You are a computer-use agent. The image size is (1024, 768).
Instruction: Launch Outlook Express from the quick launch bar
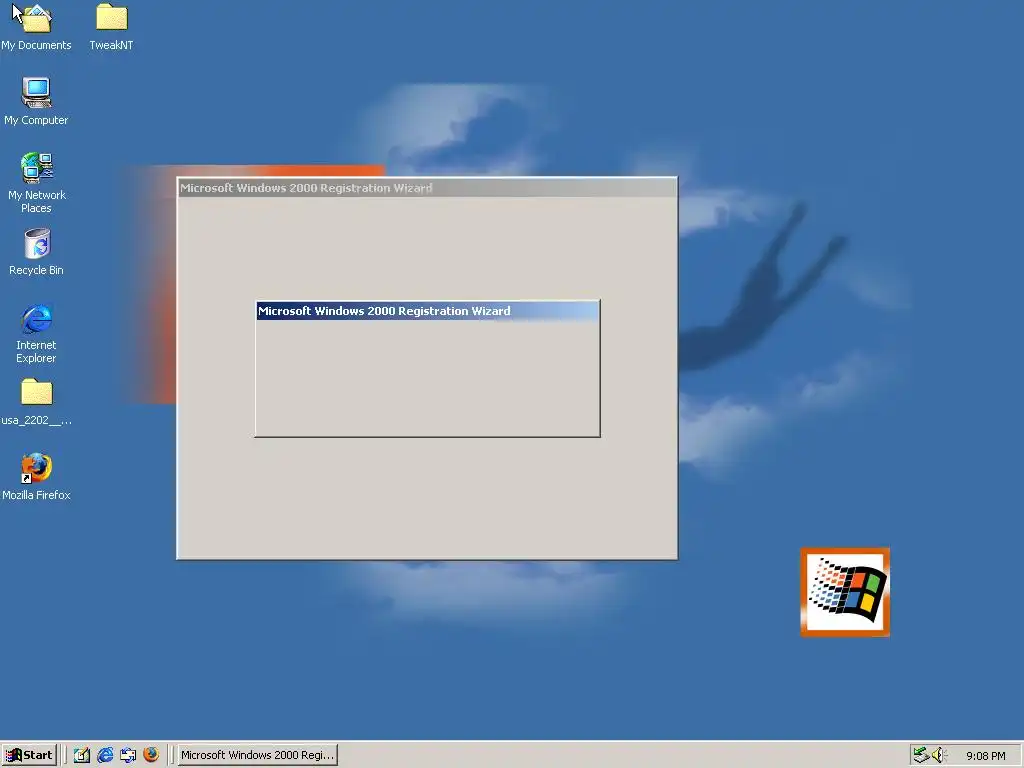[x=128, y=755]
